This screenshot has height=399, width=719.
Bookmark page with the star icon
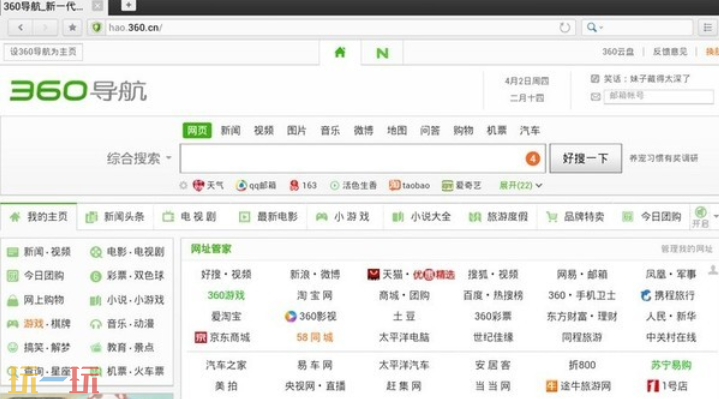coord(72,28)
